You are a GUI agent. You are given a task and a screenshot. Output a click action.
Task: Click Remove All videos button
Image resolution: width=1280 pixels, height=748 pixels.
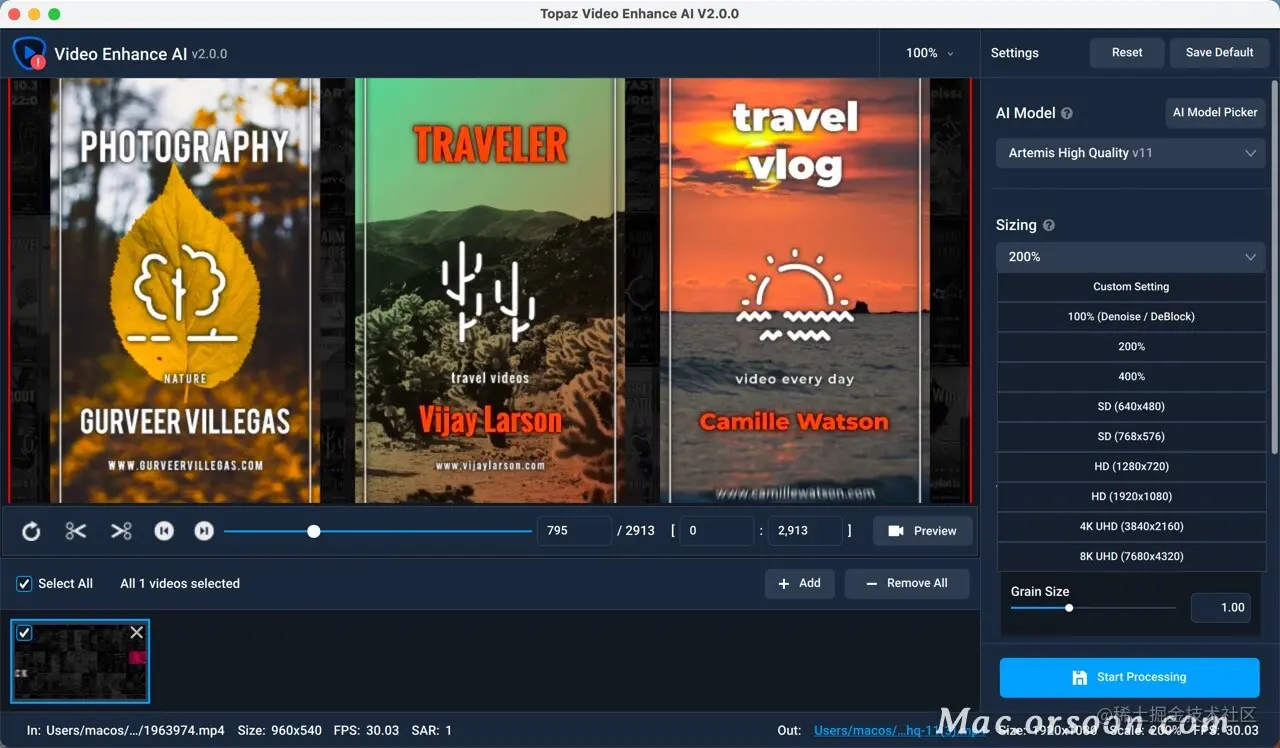click(x=907, y=583)
